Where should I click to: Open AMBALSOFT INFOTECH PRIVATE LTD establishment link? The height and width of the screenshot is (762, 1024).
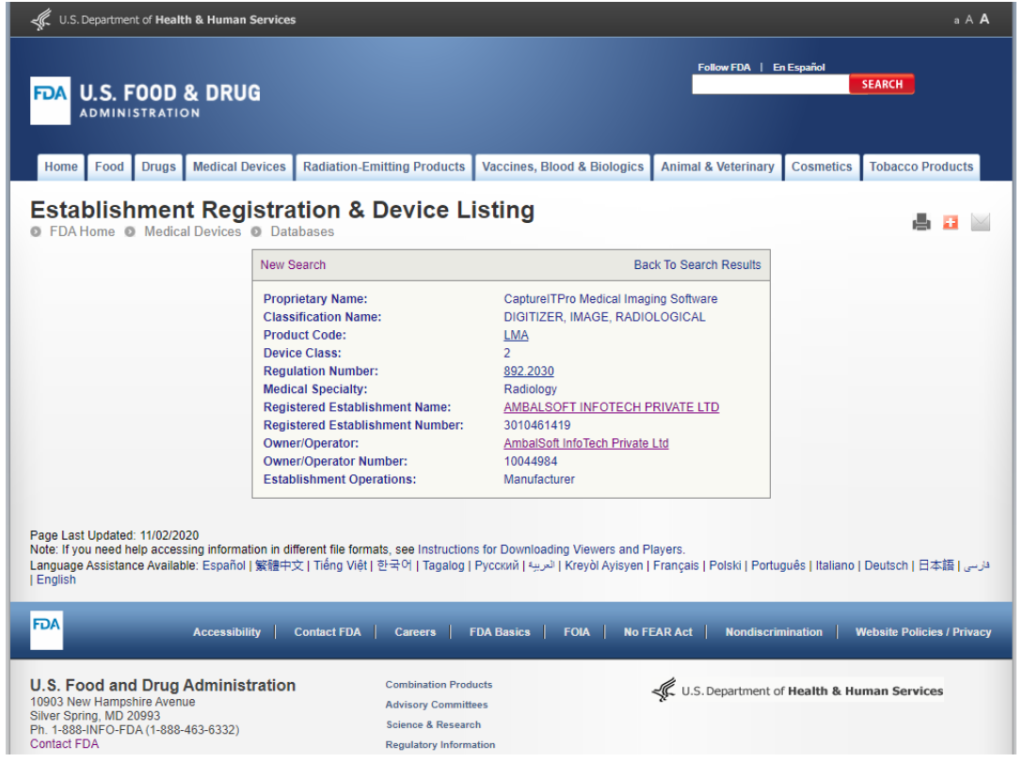(x=611, y=407)
